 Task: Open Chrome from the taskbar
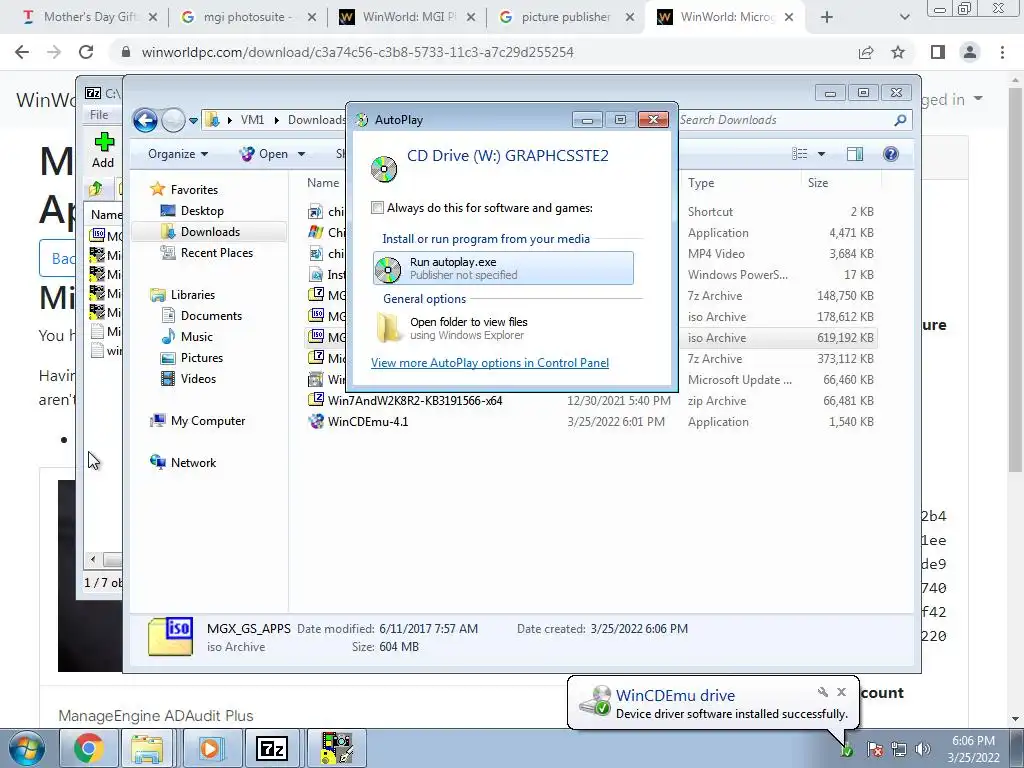coord(88,748)
